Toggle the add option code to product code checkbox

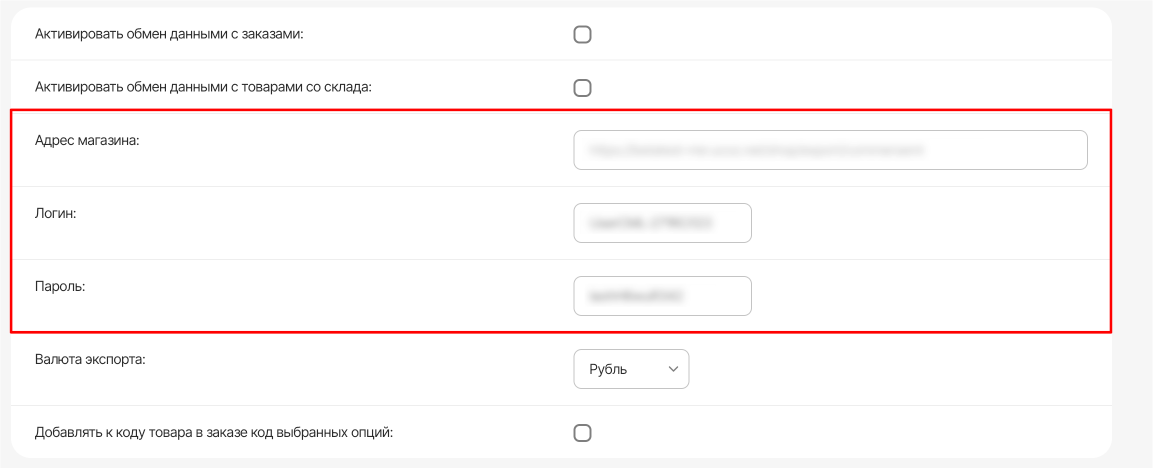click(x=582, y=433)
